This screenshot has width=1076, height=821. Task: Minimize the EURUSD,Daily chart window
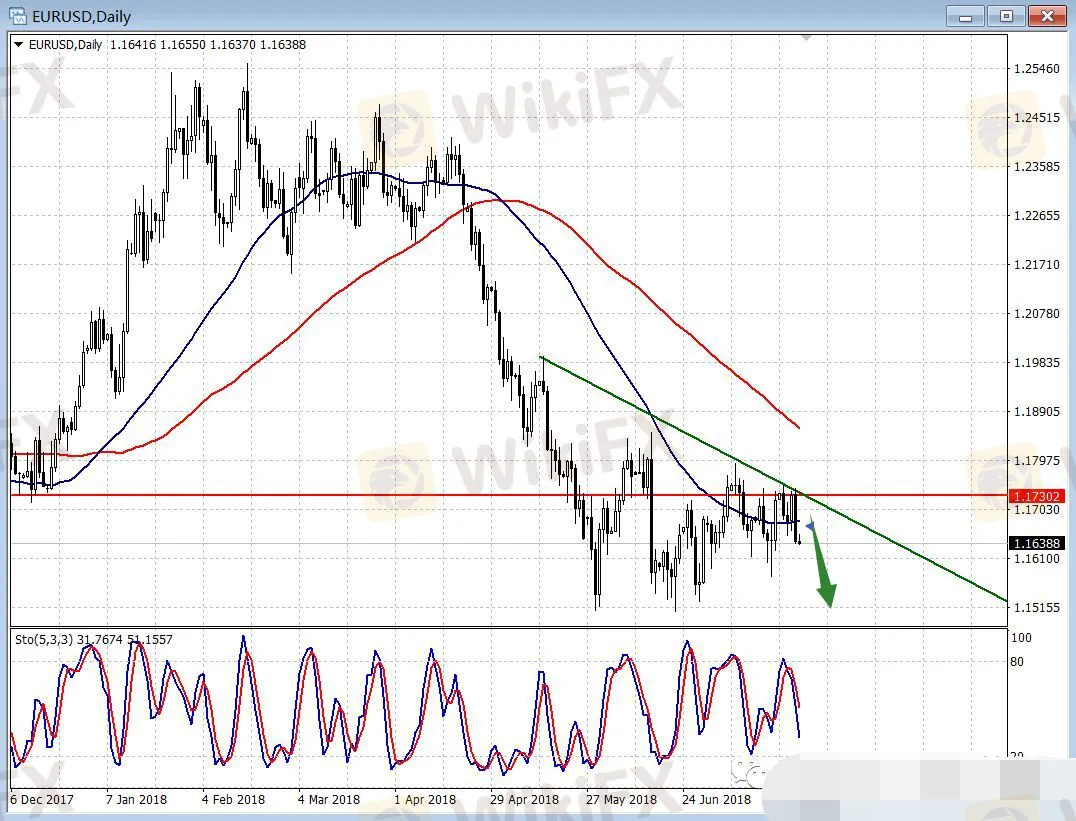tap(964, 16)
